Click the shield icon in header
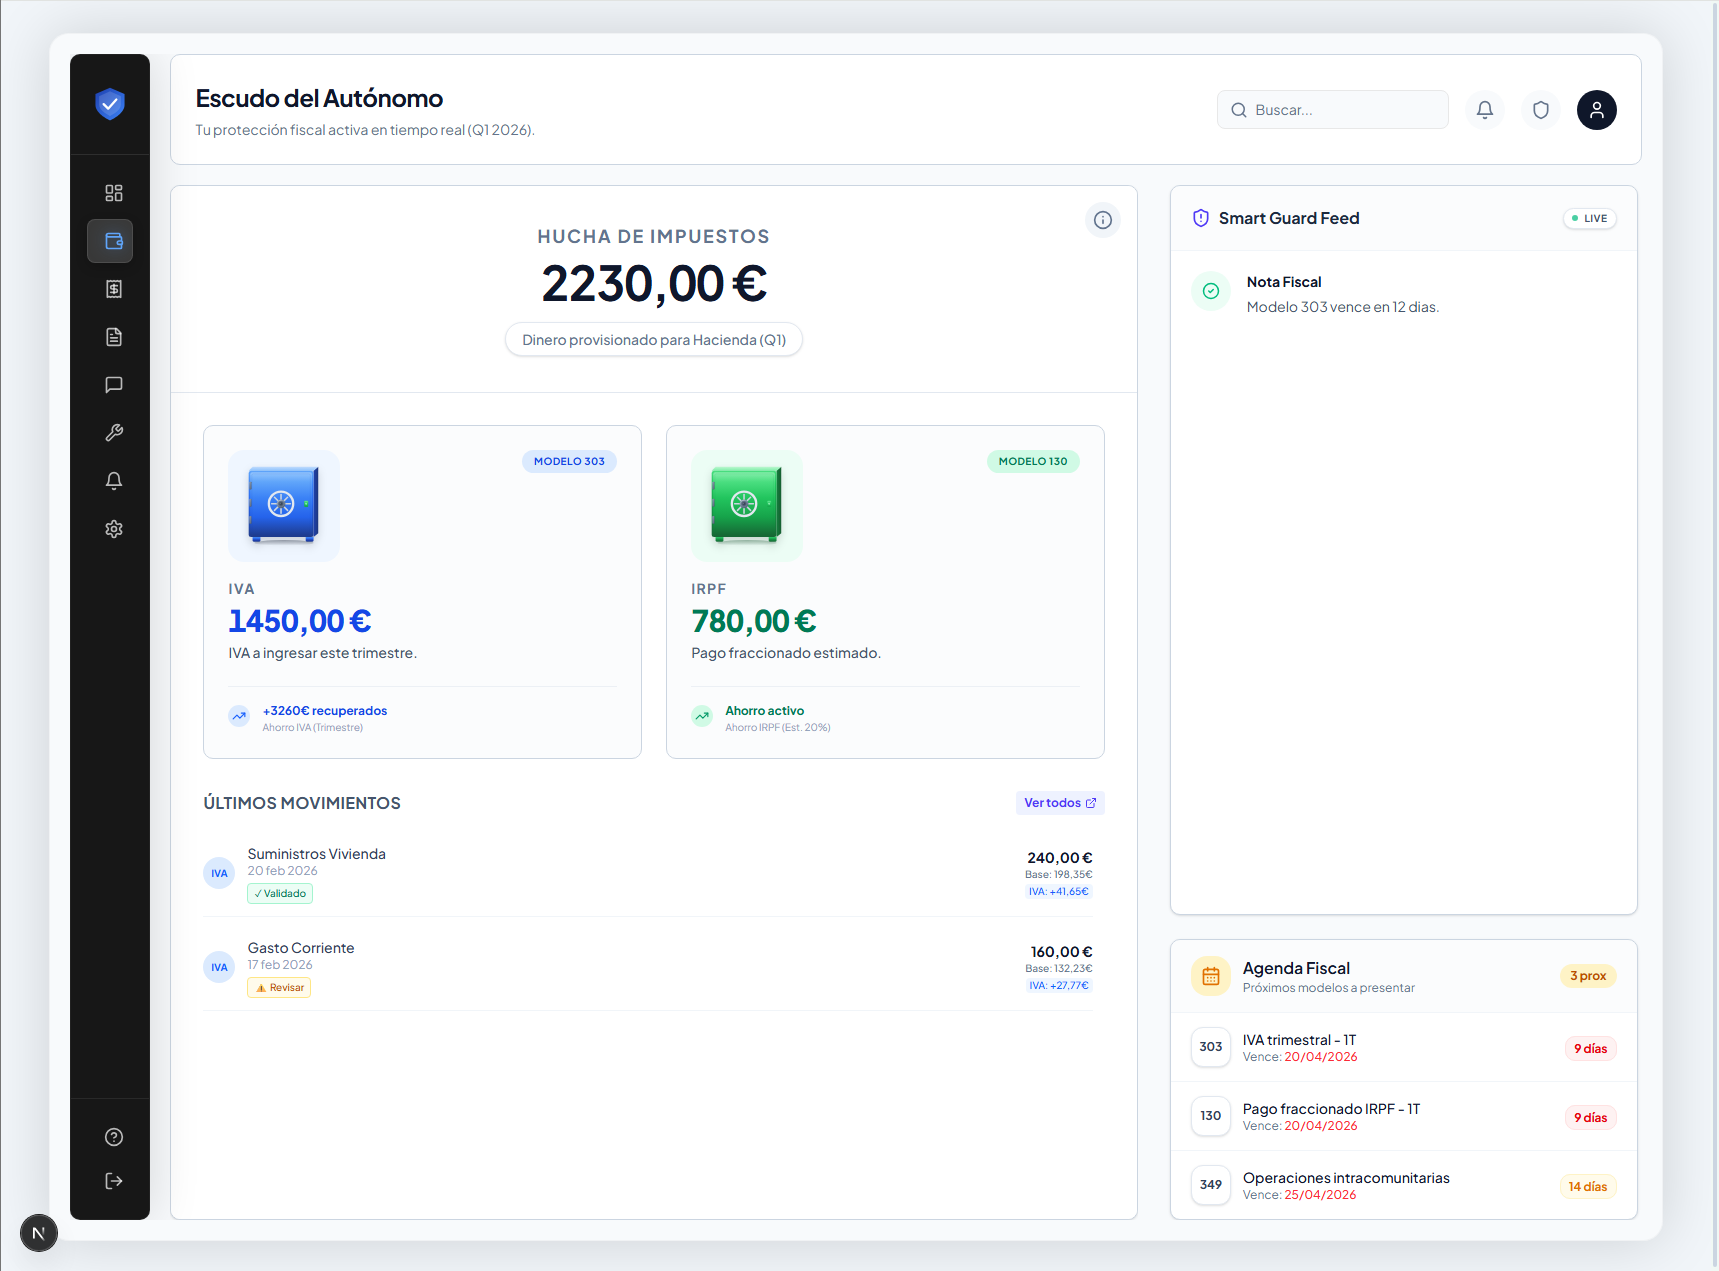This screenshot has height=1271, width=1719. 1541,110
